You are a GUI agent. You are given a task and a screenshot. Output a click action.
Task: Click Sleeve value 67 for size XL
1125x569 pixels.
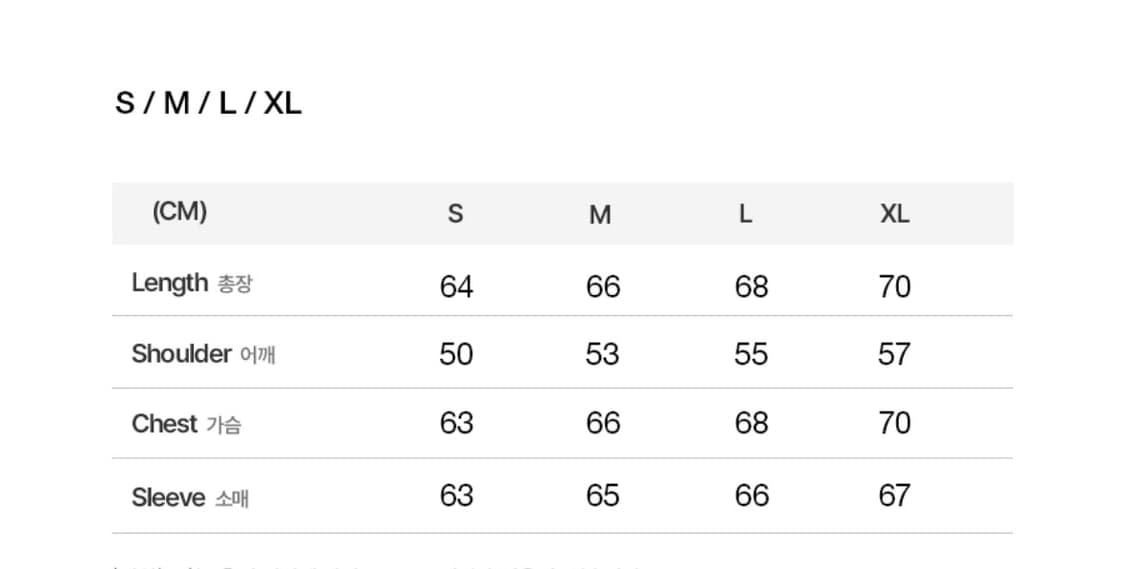pos(894,496)
